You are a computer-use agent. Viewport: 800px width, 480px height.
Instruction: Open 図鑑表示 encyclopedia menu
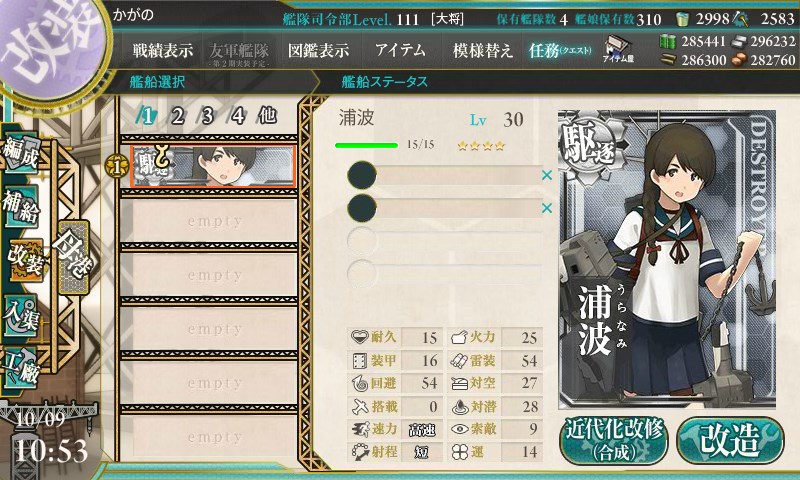[318, 50]
